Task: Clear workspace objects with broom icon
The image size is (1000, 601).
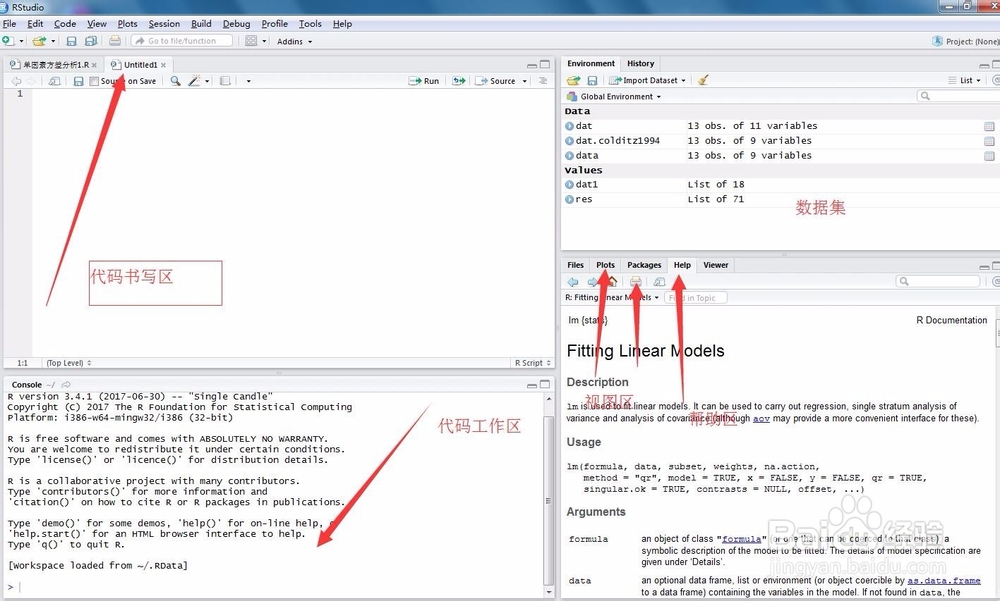Action: 703,80
